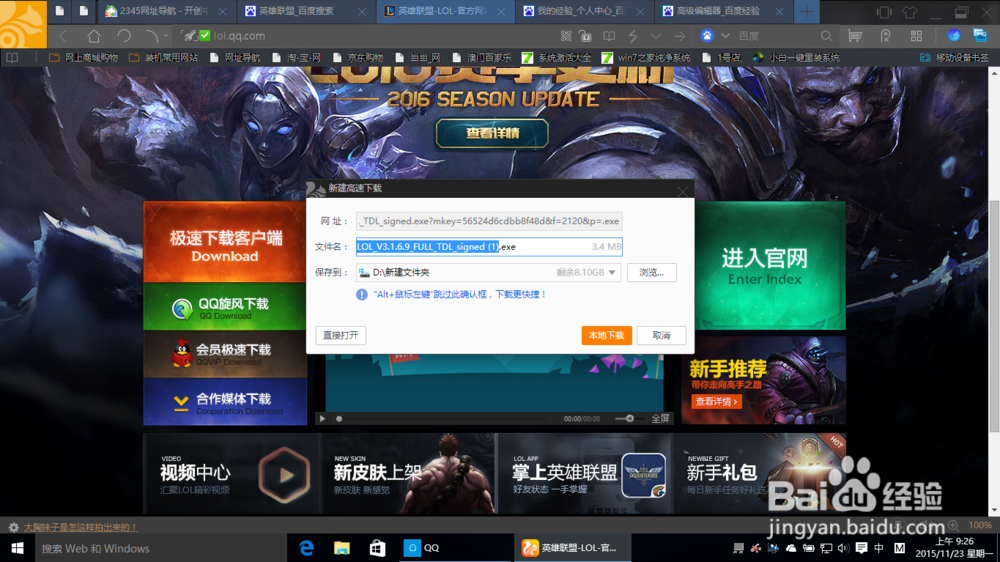Click the skin shirt icon in title bar
Image resolution: width=1000 pixels, height=562 pixels.
click(x=909, y=11)
